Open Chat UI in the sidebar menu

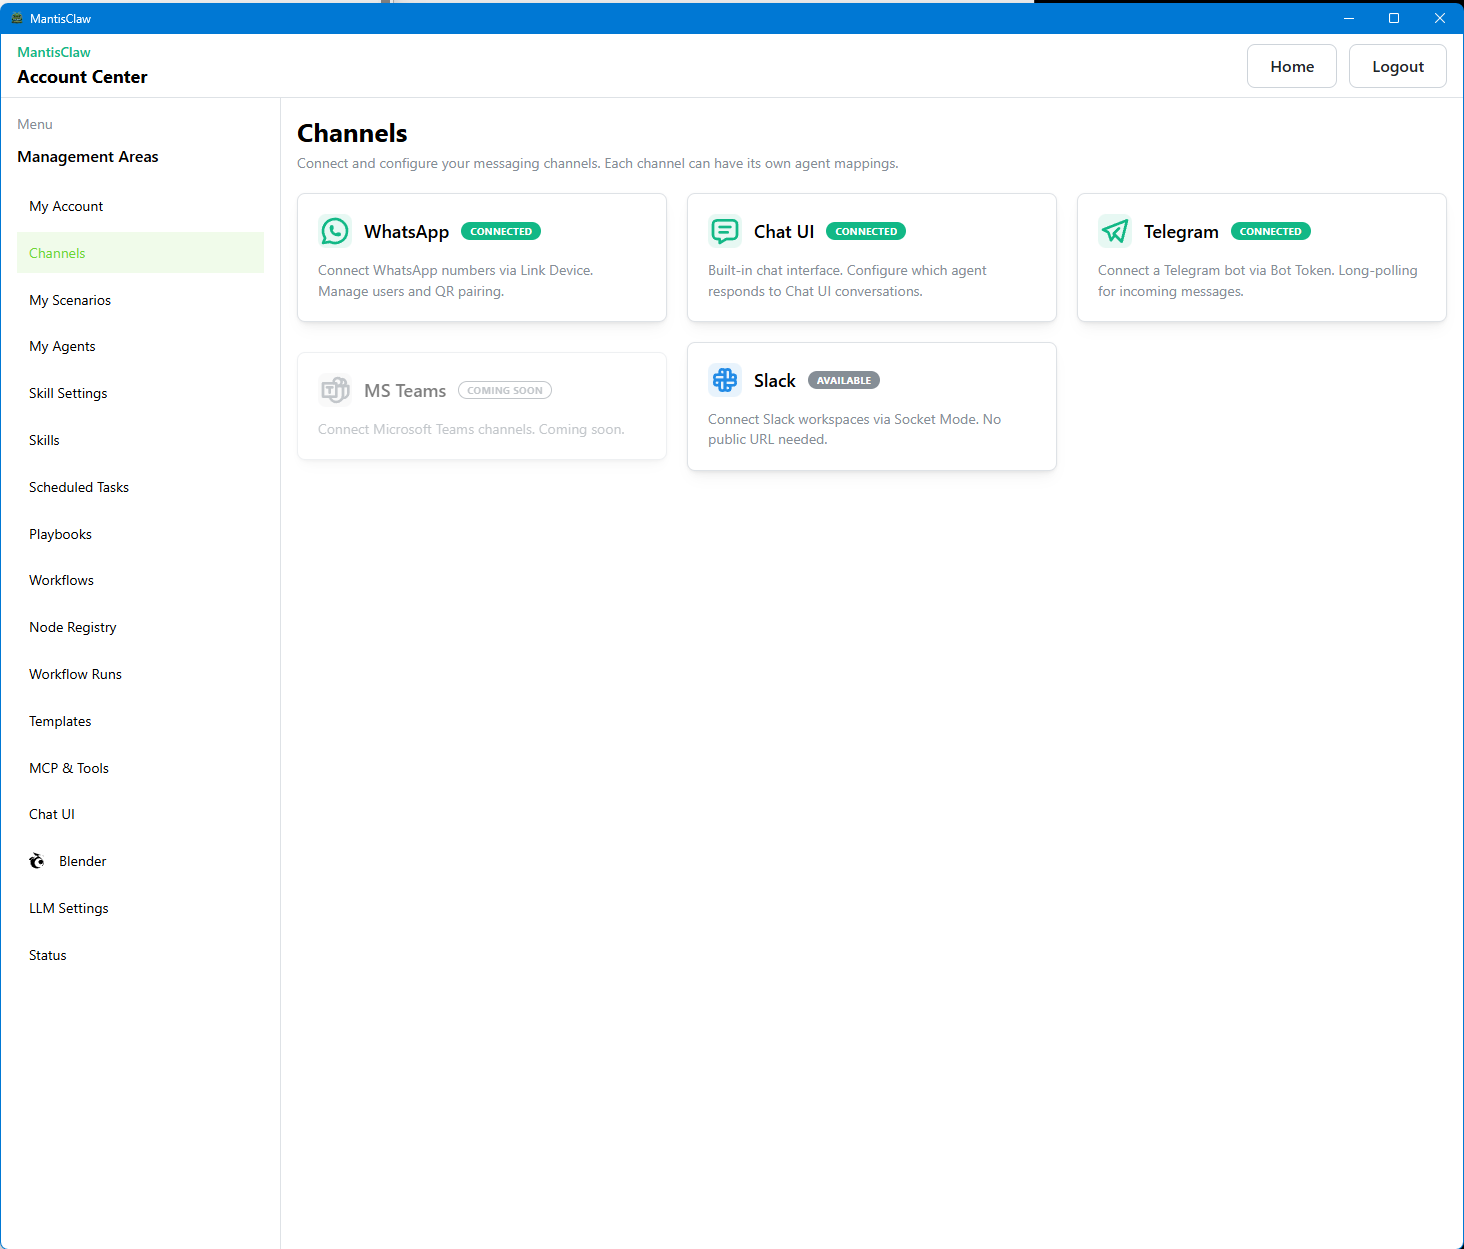tap(140, 814)
